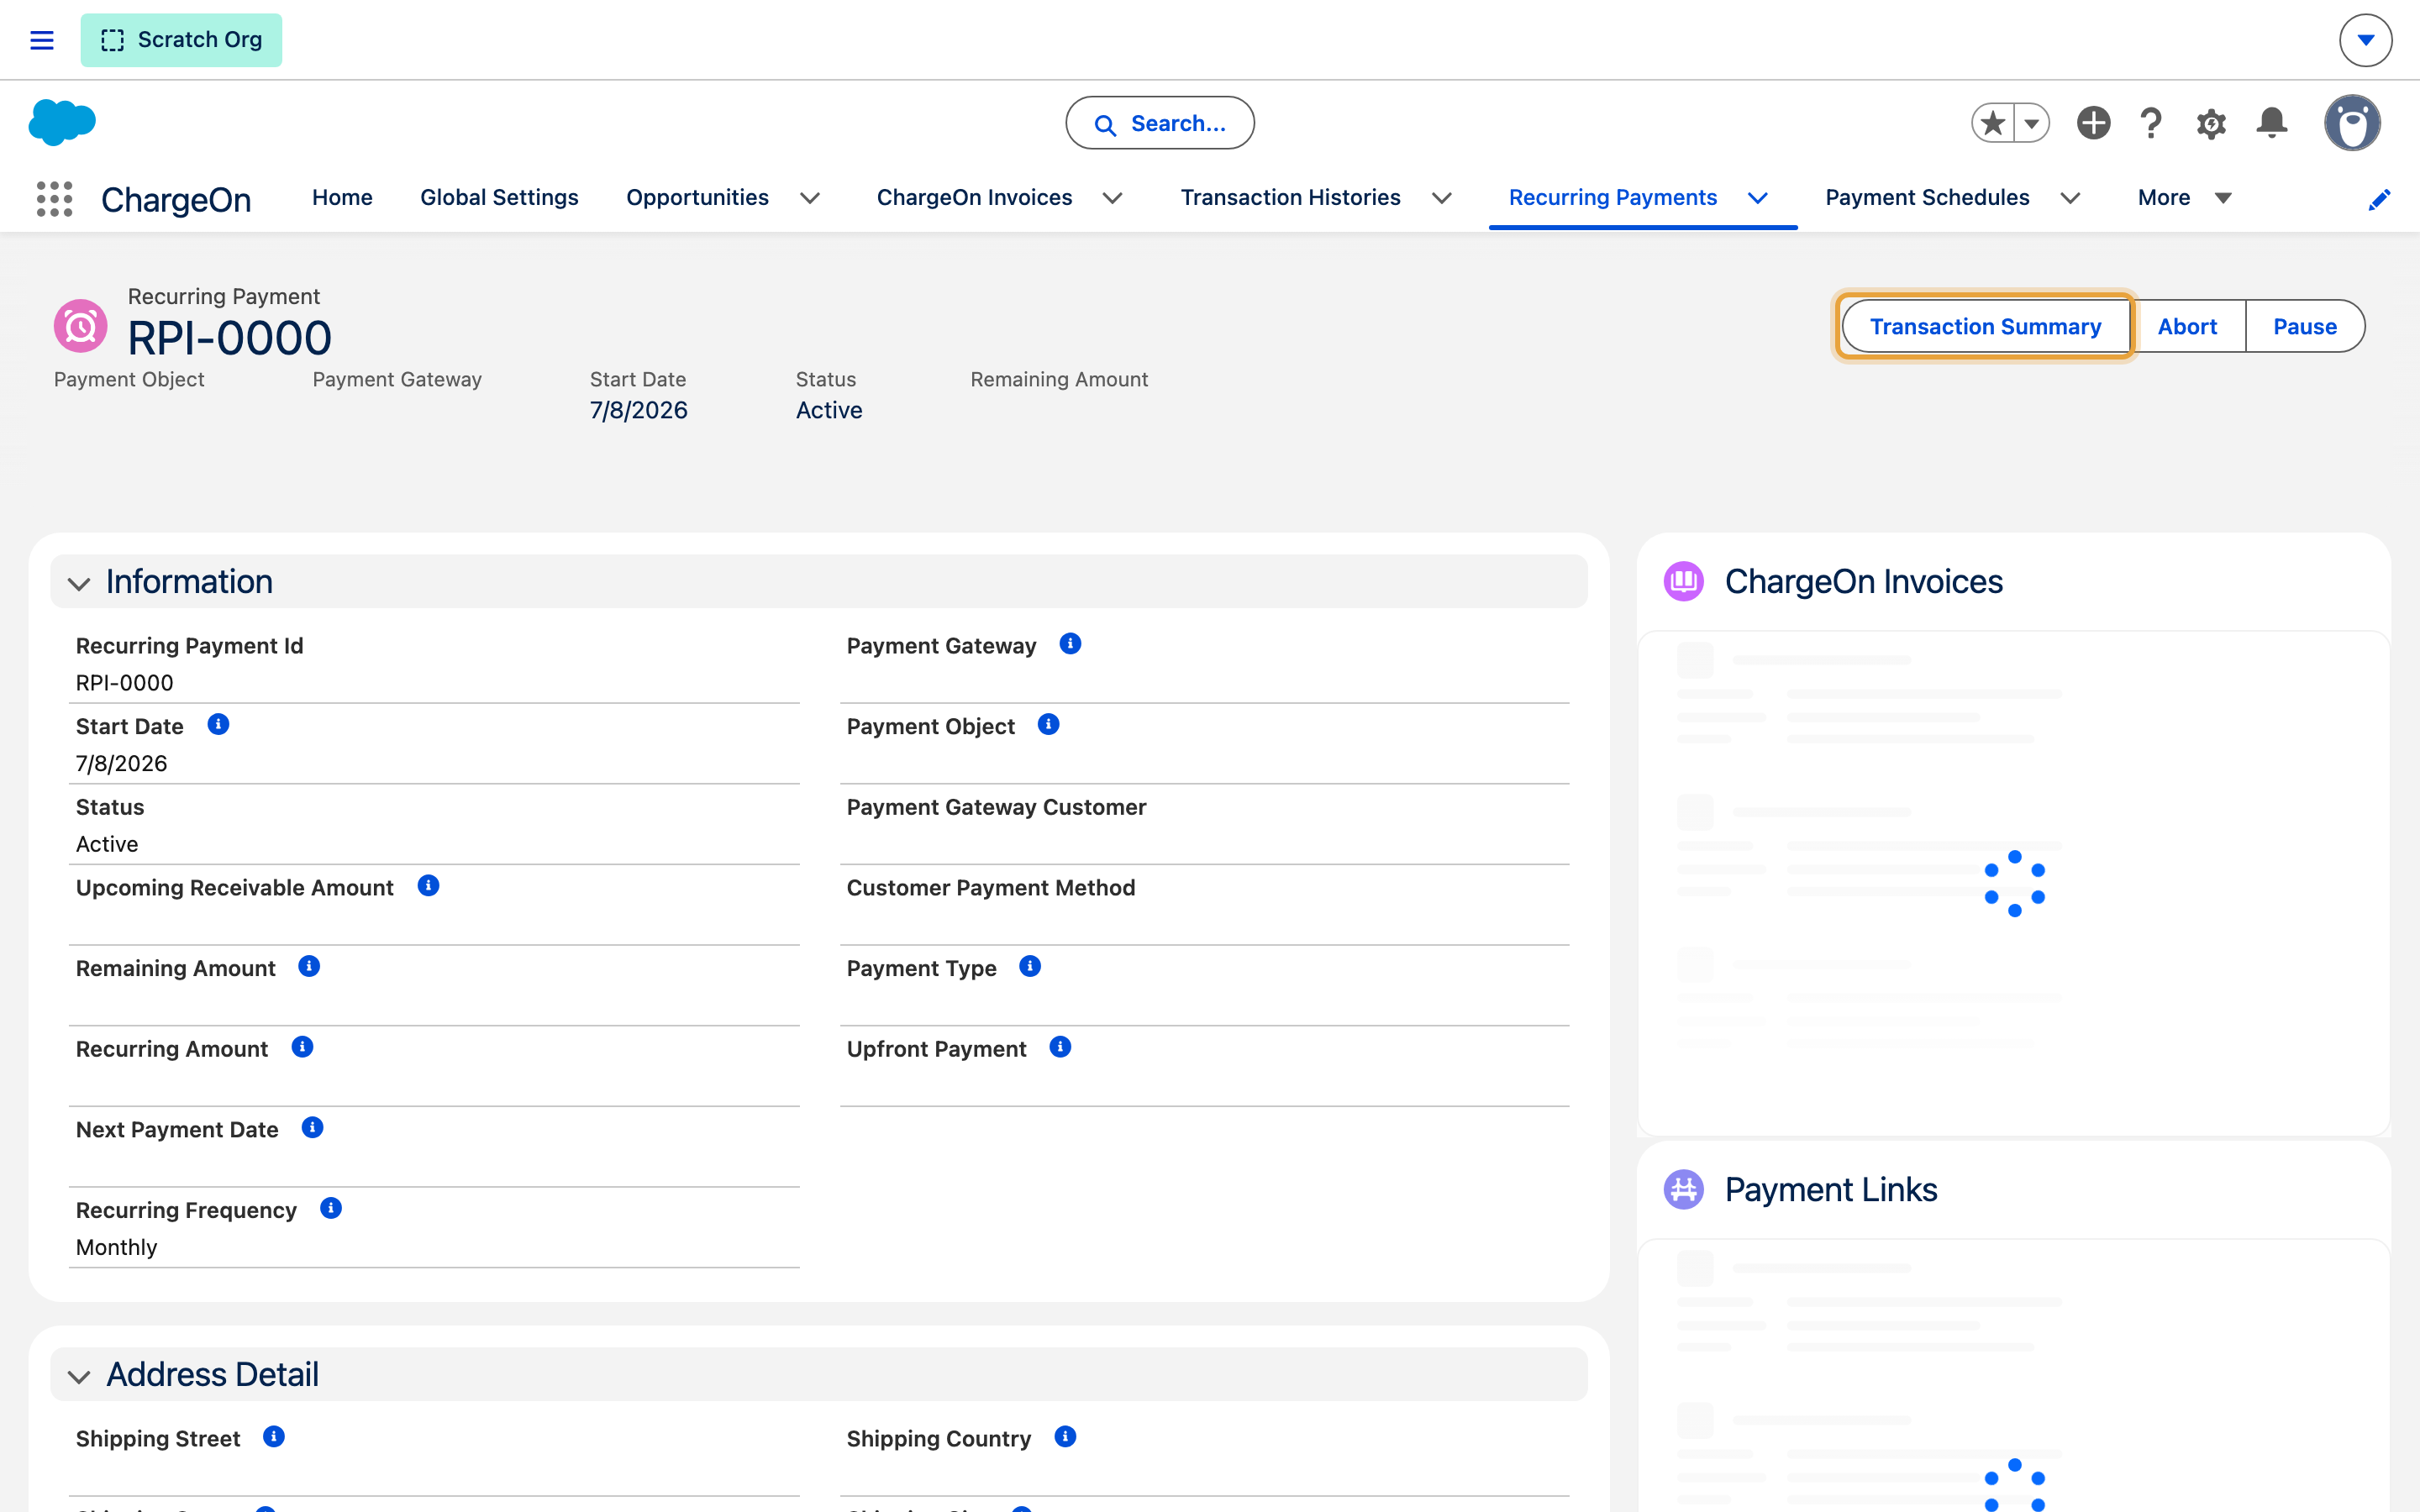
Task: Open the Payment Schedules tab
Action: tap(1927, 198)
